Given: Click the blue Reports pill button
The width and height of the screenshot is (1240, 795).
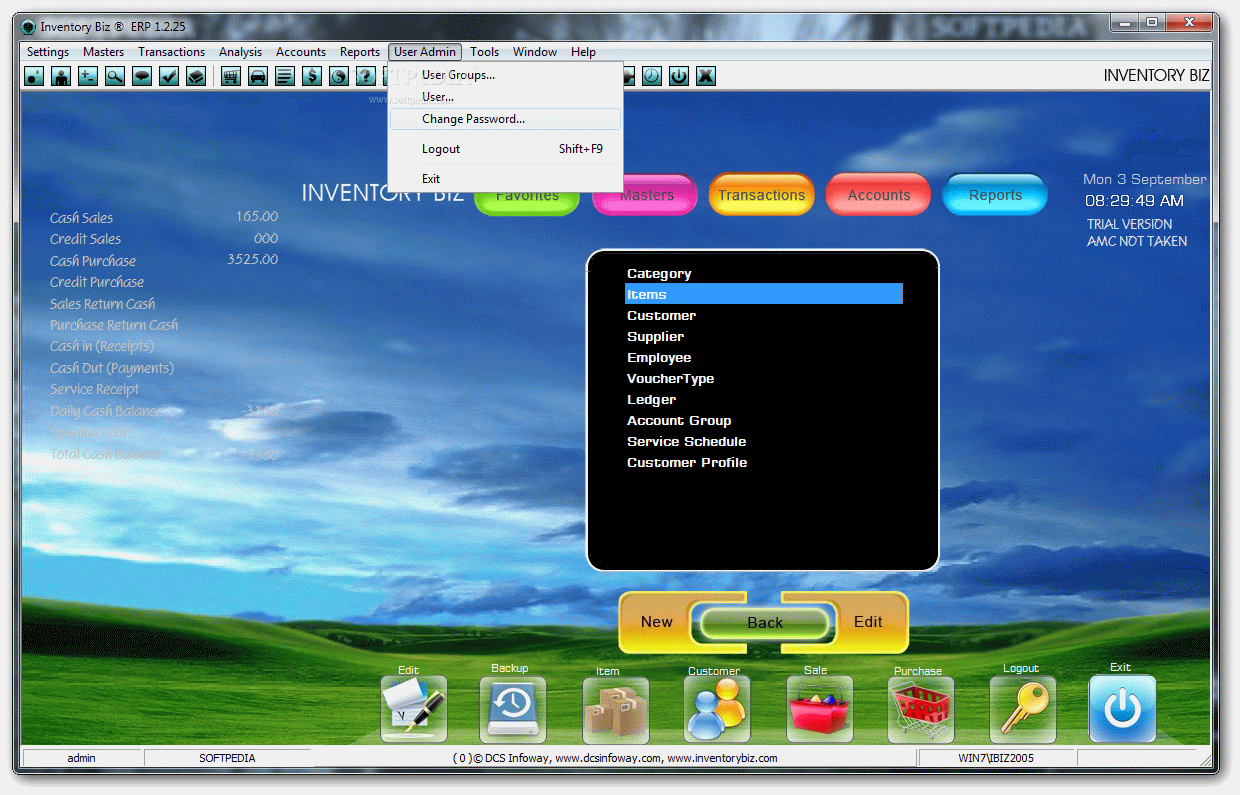Looking at the screenshot, I should tap(995, 195).
